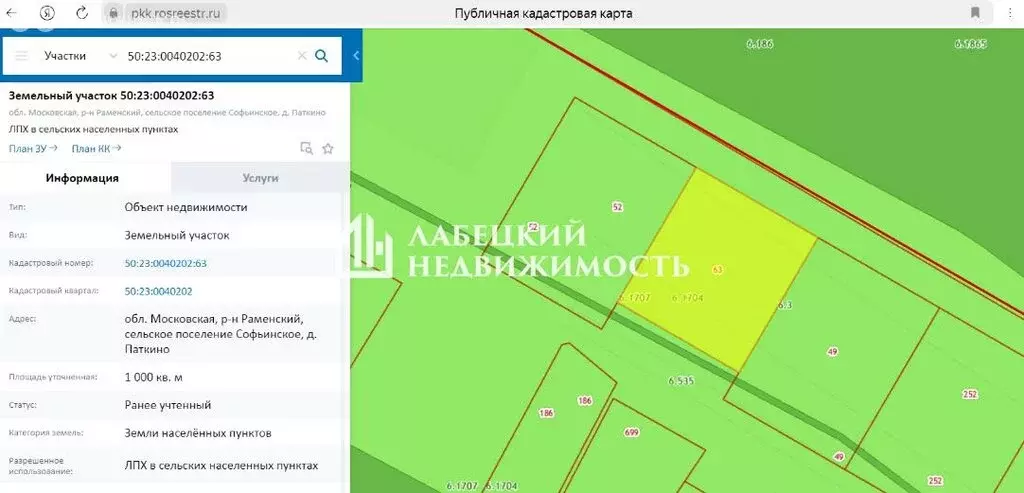Open the Yandex home button
The height and width of the screenshot is (493, 1024).
[x=47, y=13]
